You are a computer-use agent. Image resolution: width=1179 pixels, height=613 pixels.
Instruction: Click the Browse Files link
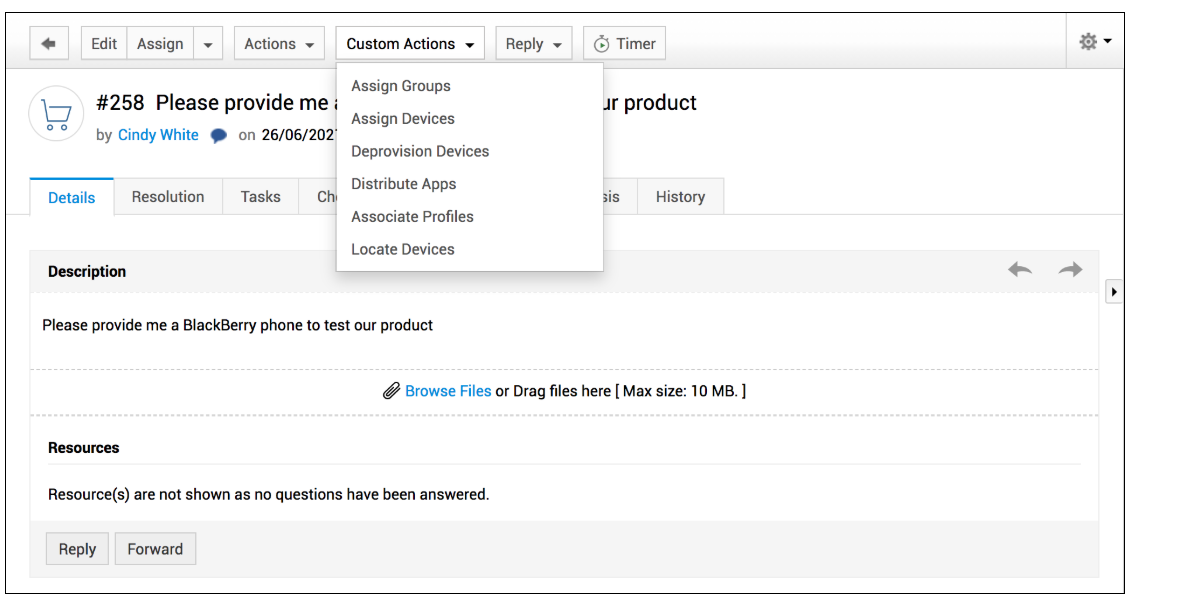(x=448, y=391)
